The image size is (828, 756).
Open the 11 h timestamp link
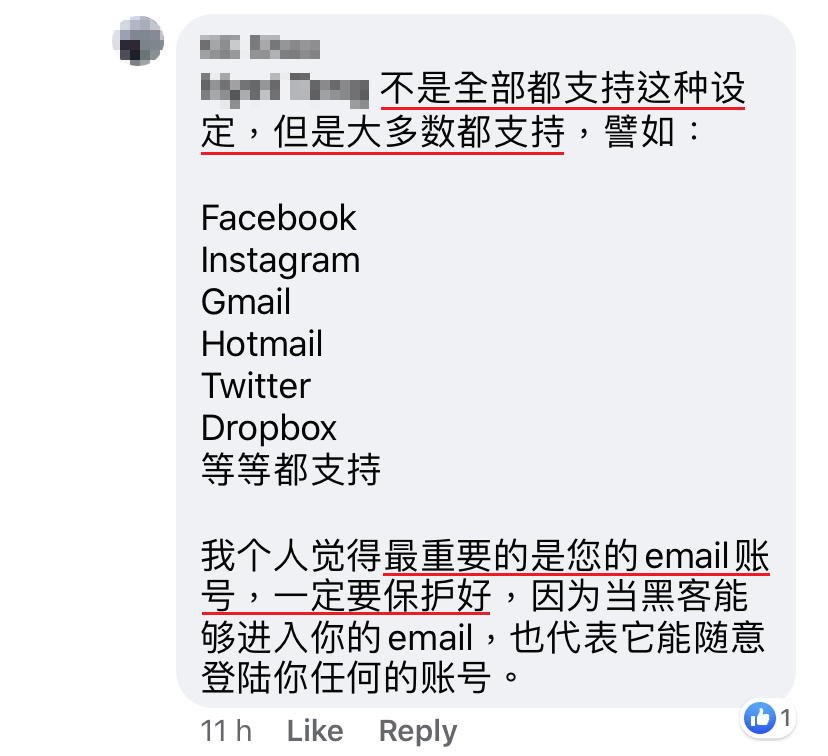click(226, 731)
